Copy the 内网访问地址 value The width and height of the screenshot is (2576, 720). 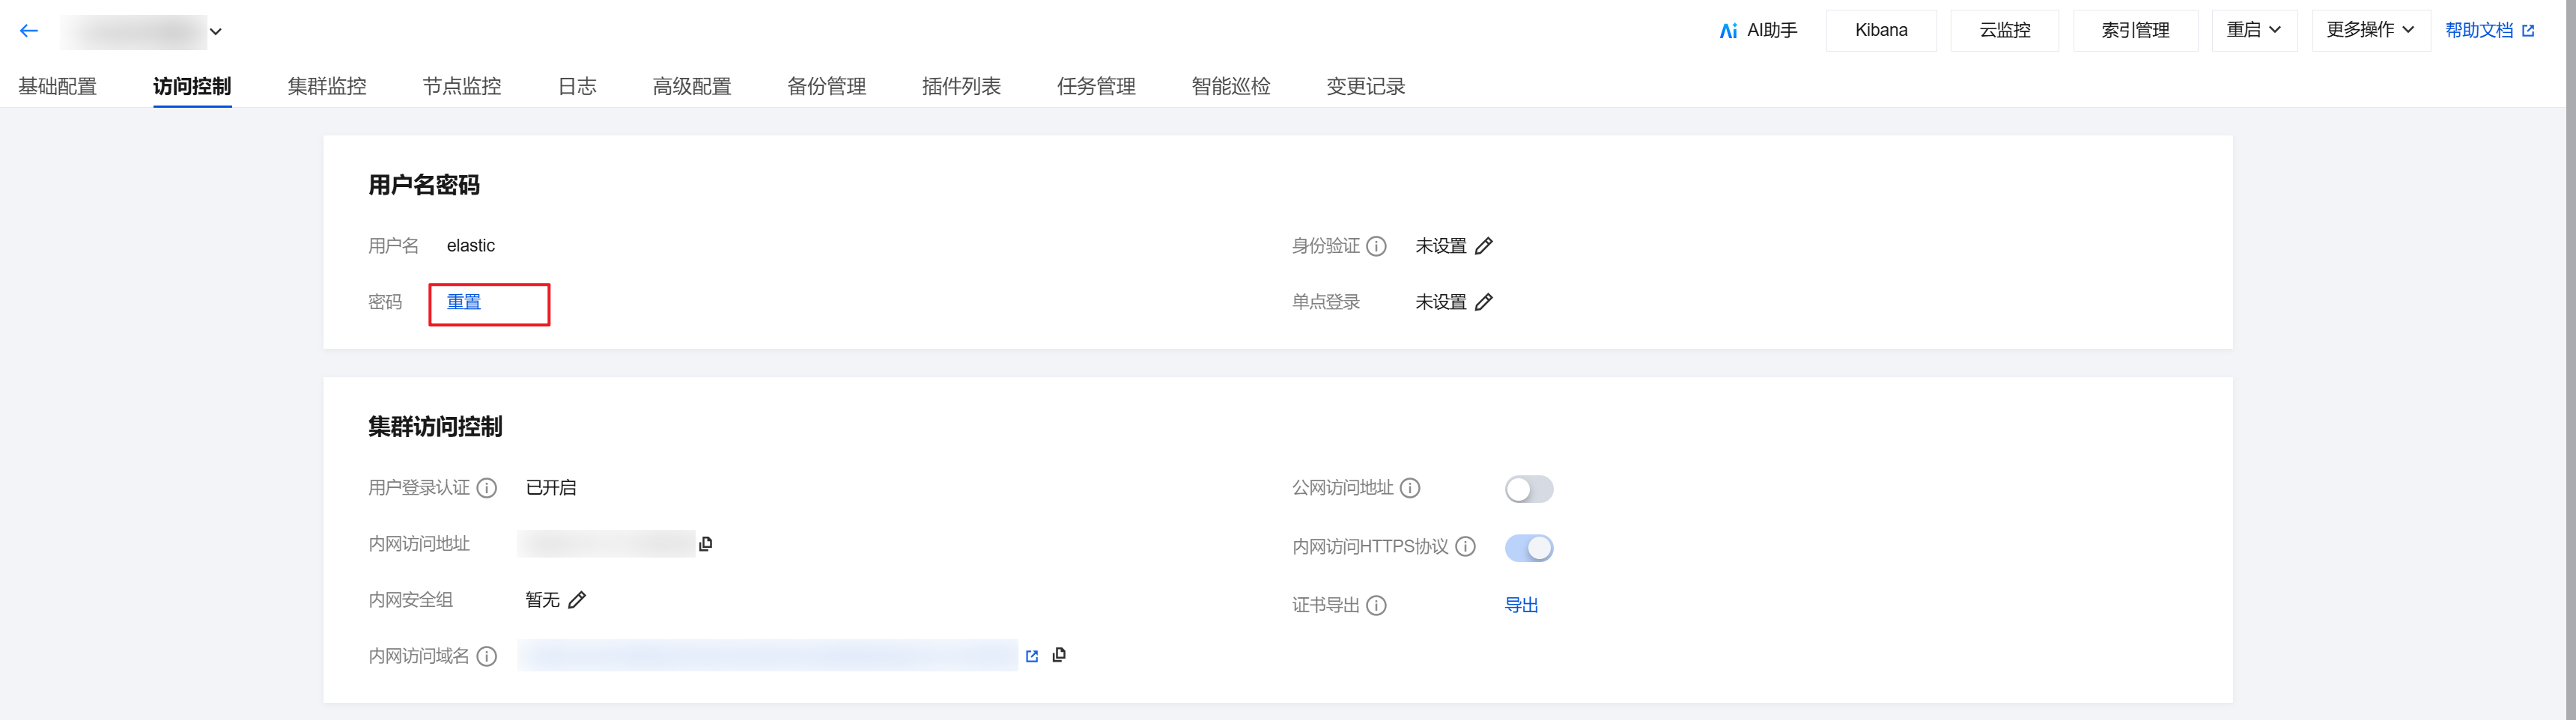pos(706,544)
